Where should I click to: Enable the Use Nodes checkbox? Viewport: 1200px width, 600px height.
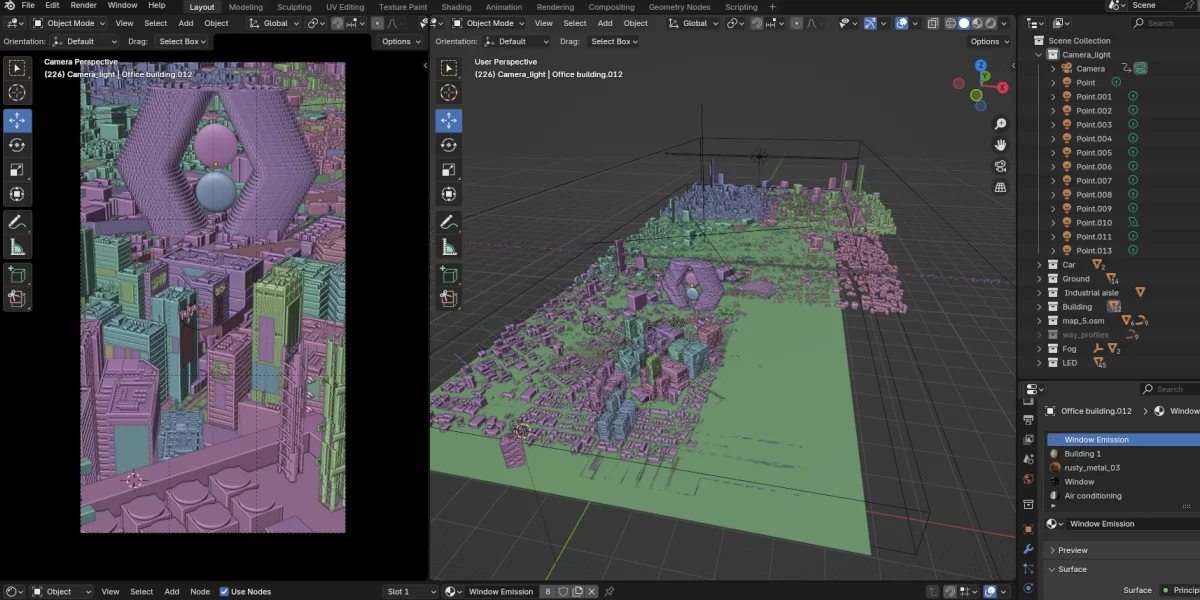tap(222, 591)
